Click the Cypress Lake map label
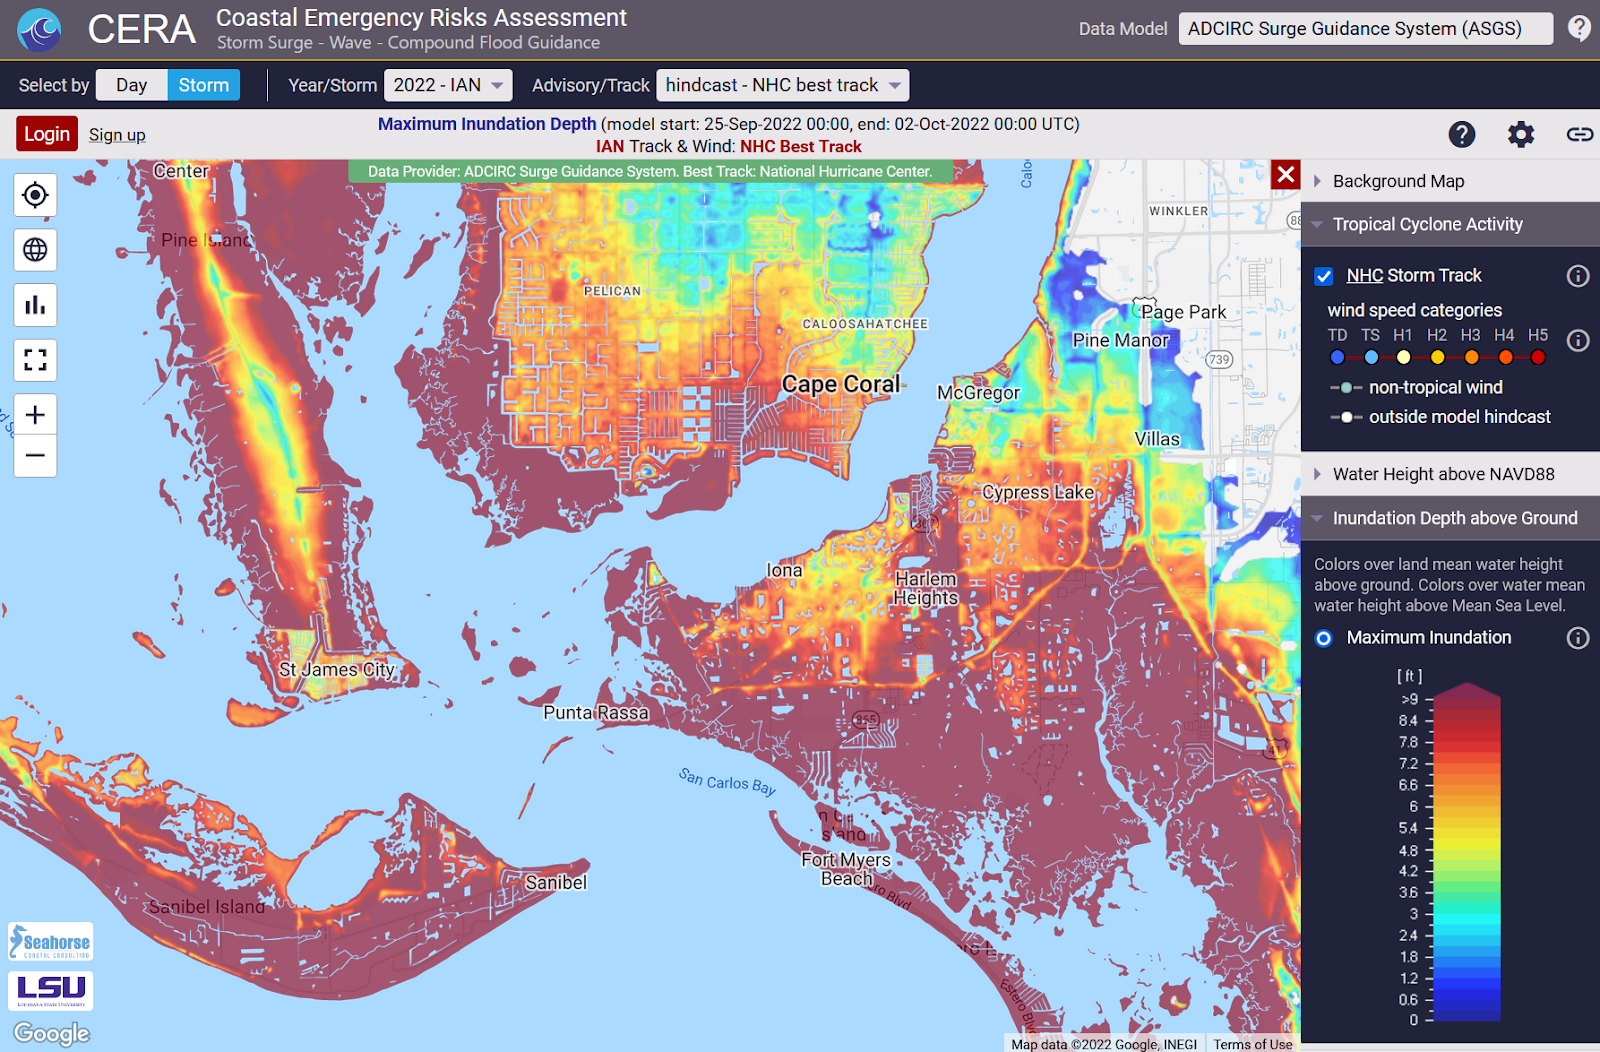The image size is (1600, 1052). click(1038, 492)
